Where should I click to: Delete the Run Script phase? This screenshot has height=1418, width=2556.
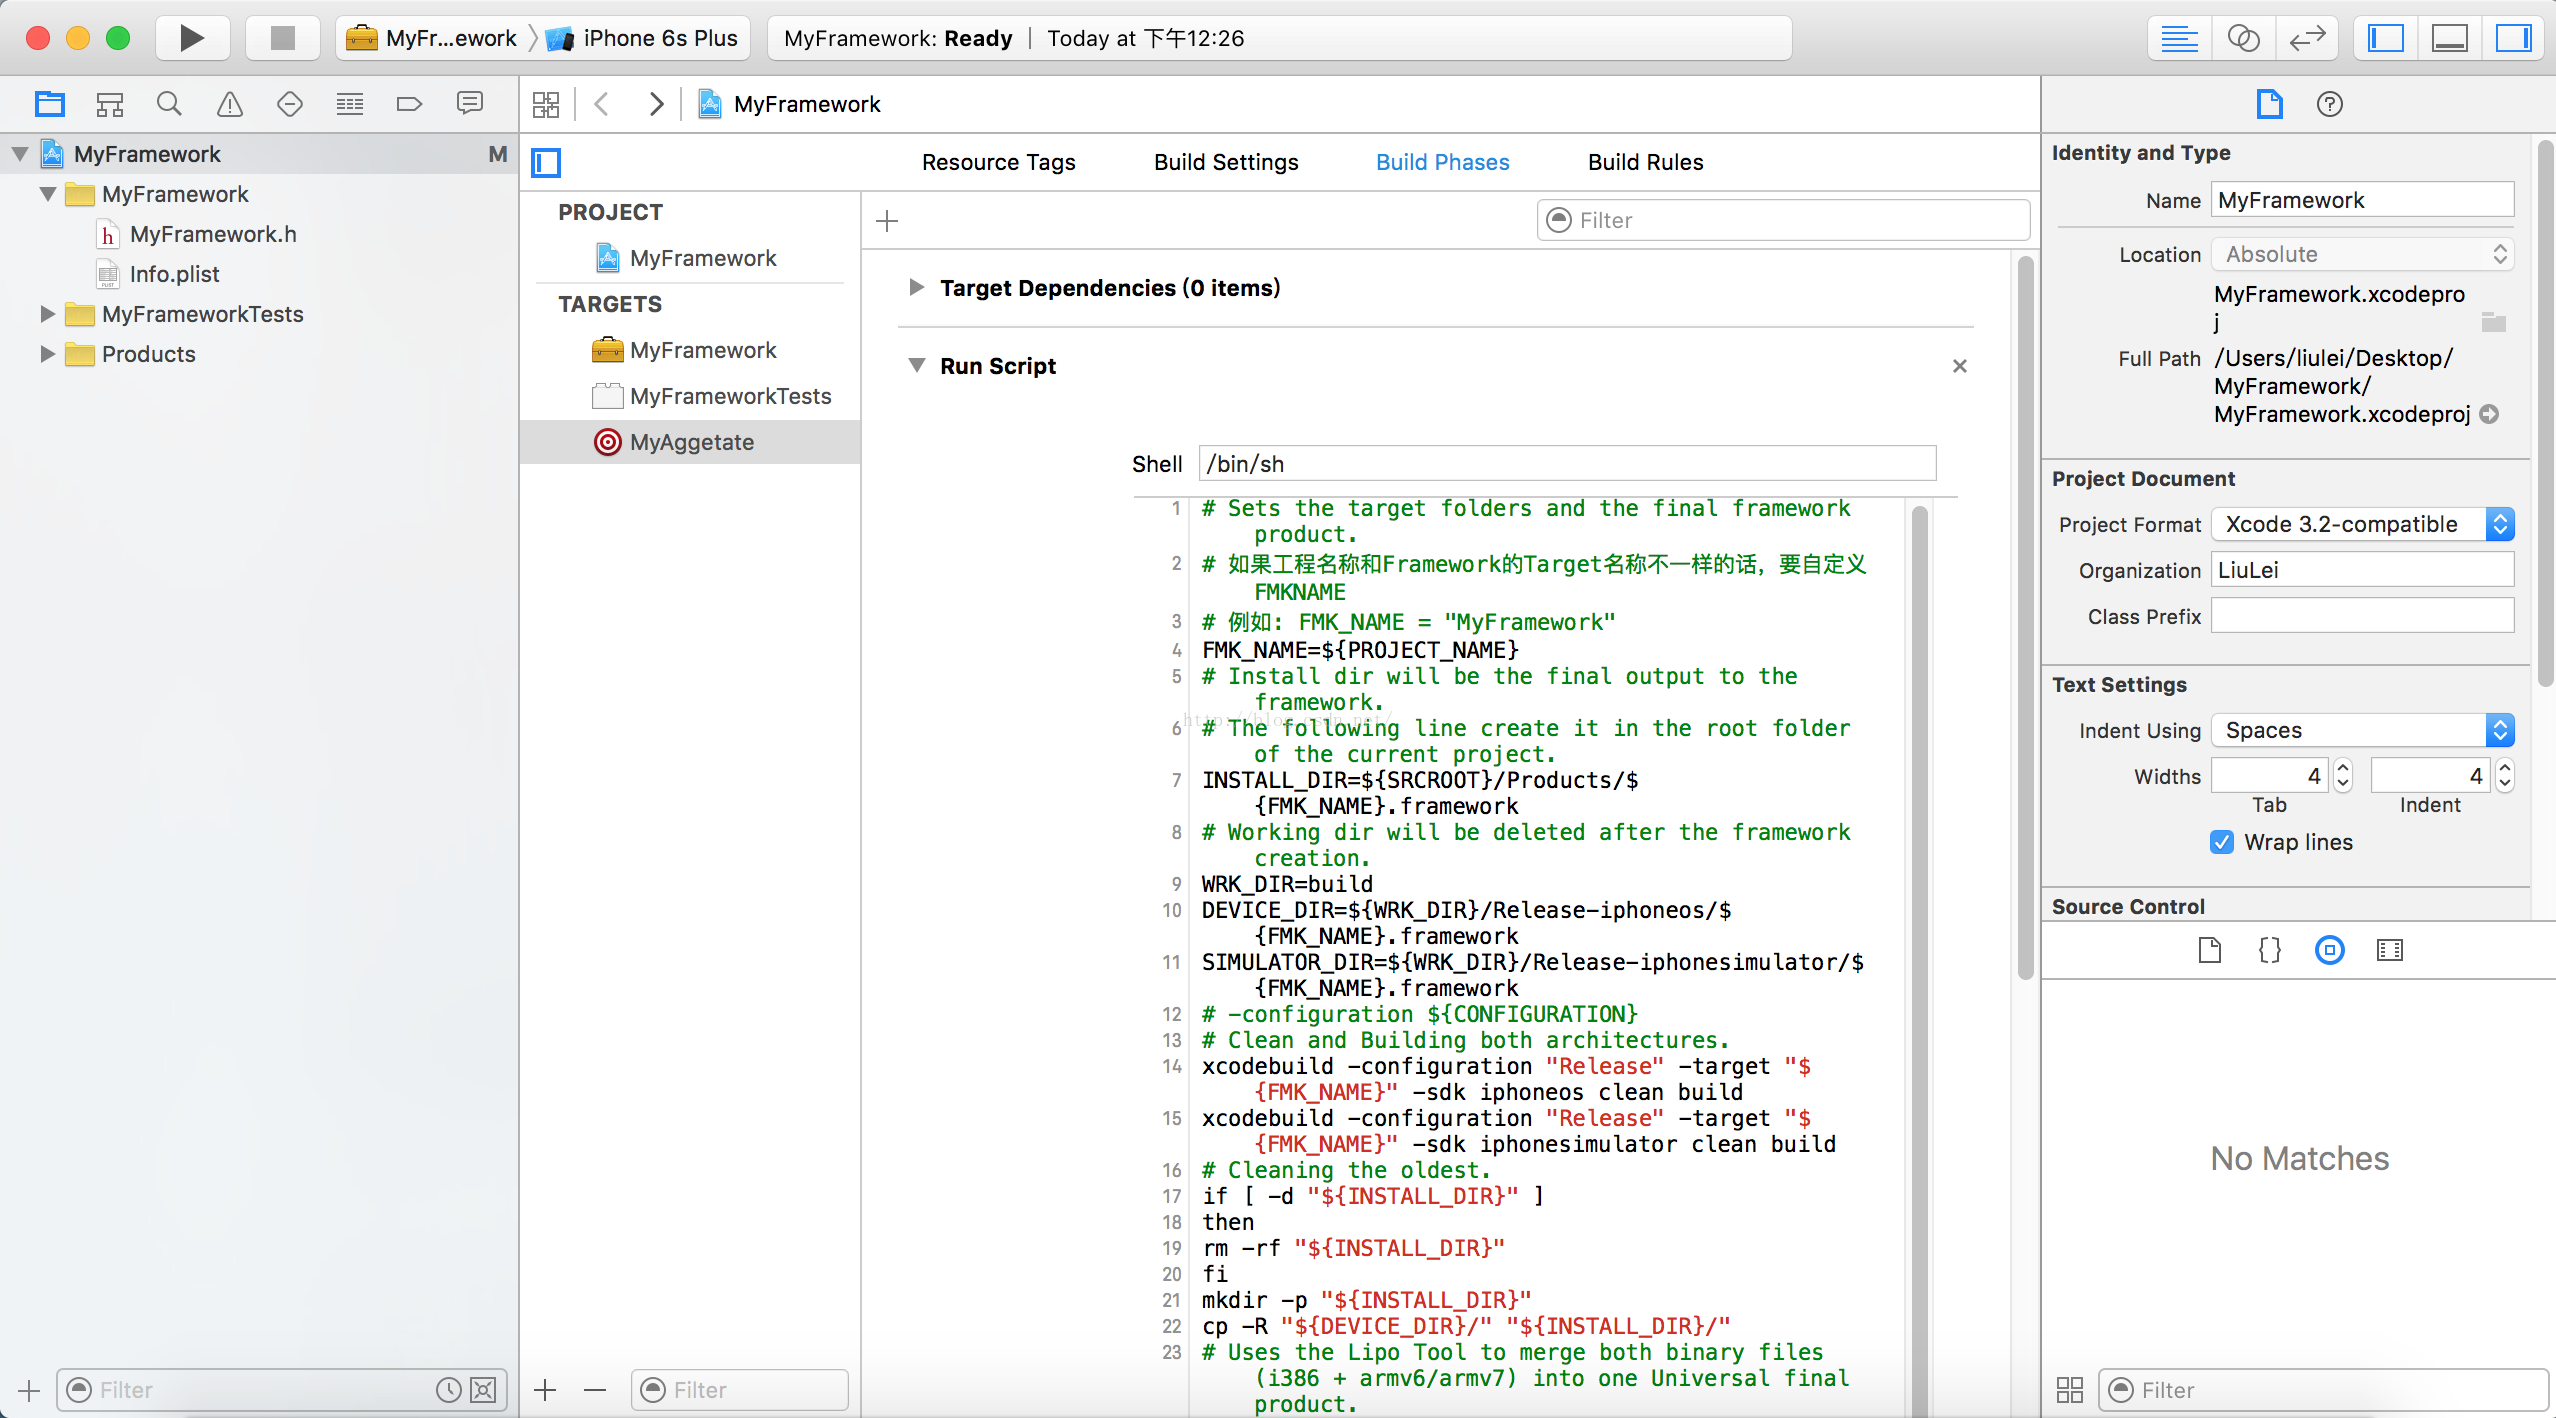[1960, 366]
